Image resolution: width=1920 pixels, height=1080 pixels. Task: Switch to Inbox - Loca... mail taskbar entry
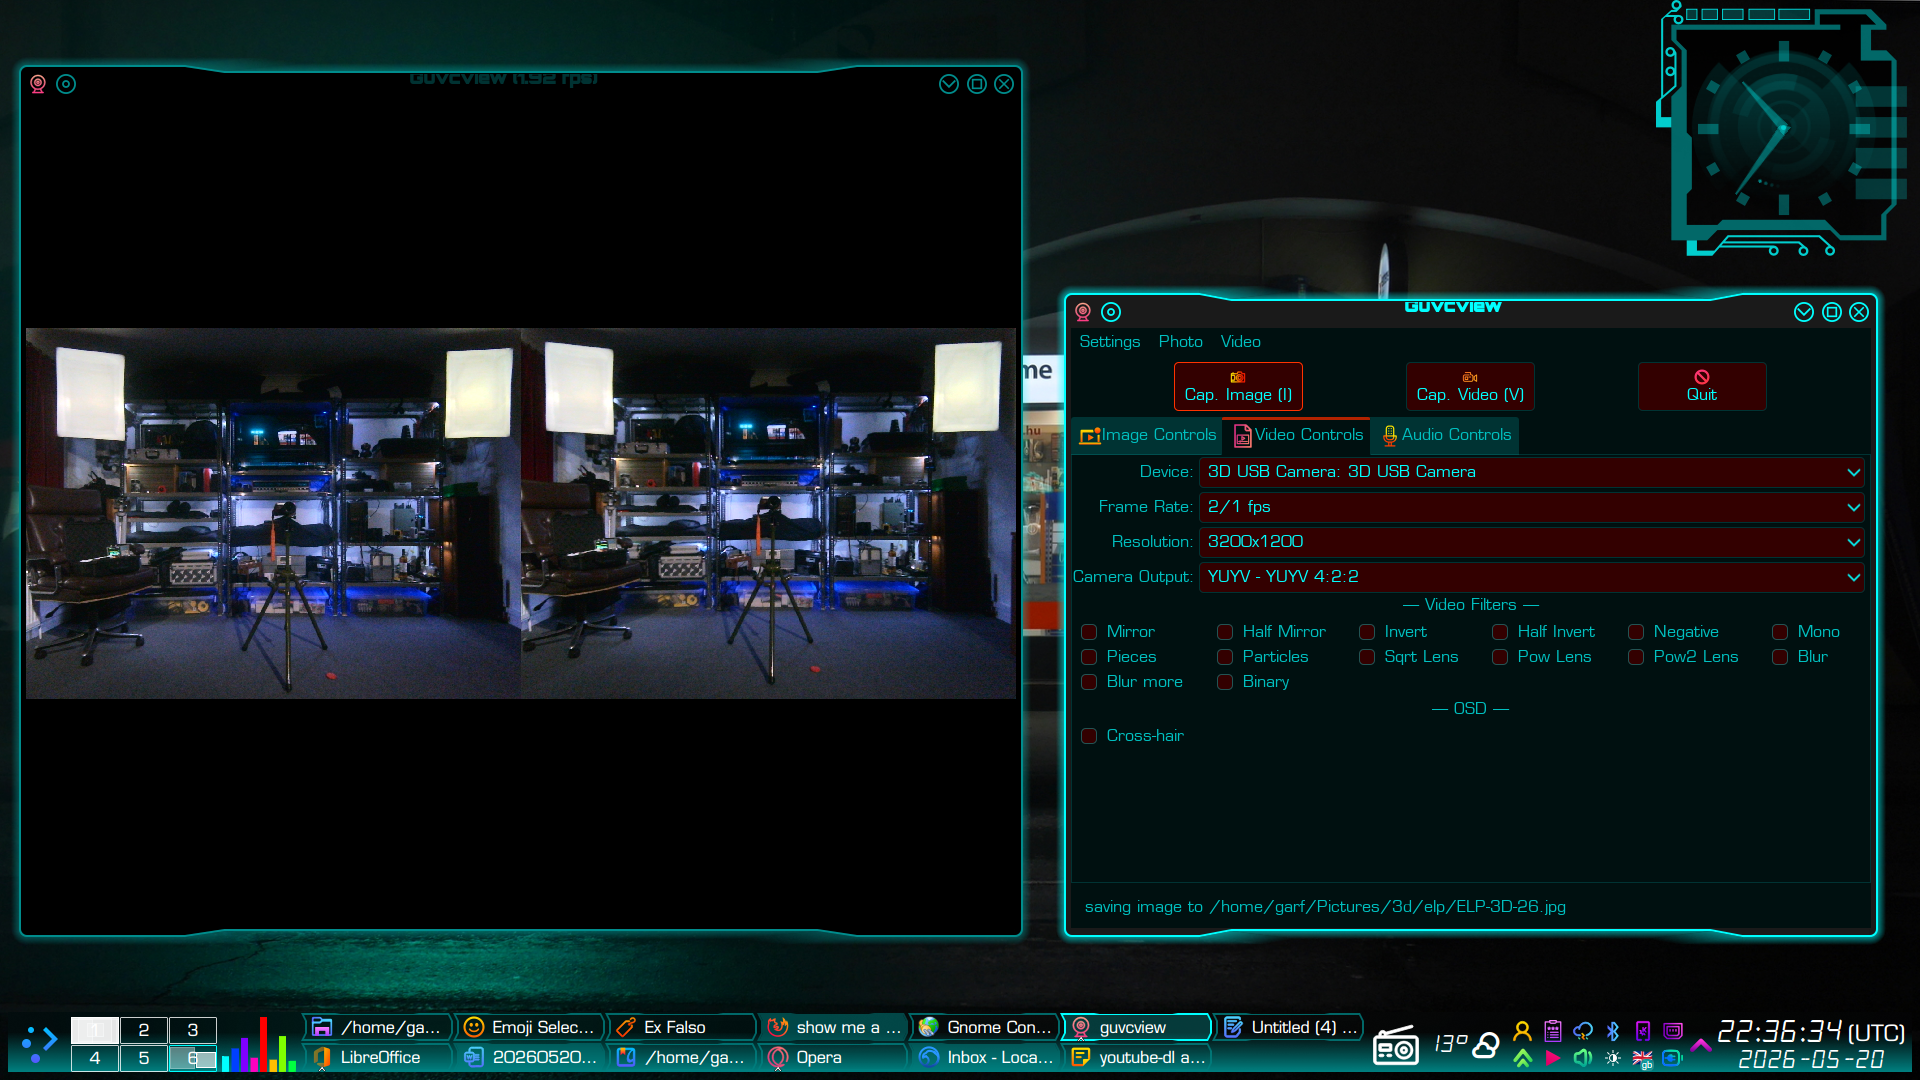986,1057
